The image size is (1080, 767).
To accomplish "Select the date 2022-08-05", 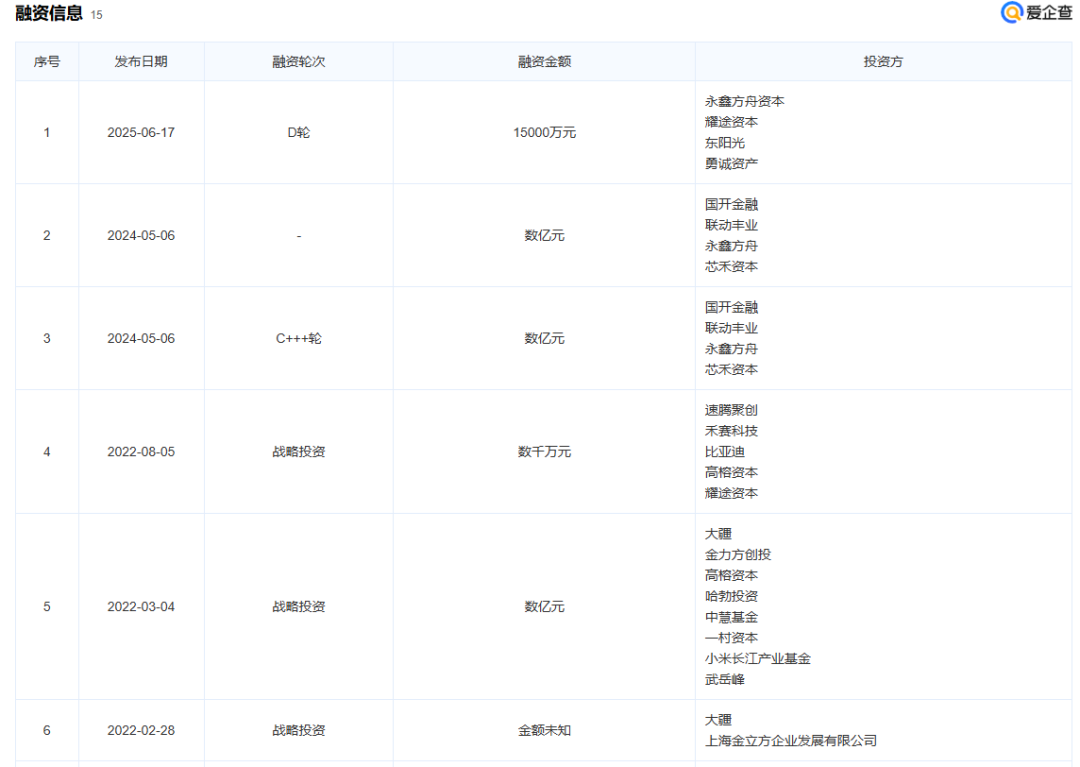I will point(141,452).
